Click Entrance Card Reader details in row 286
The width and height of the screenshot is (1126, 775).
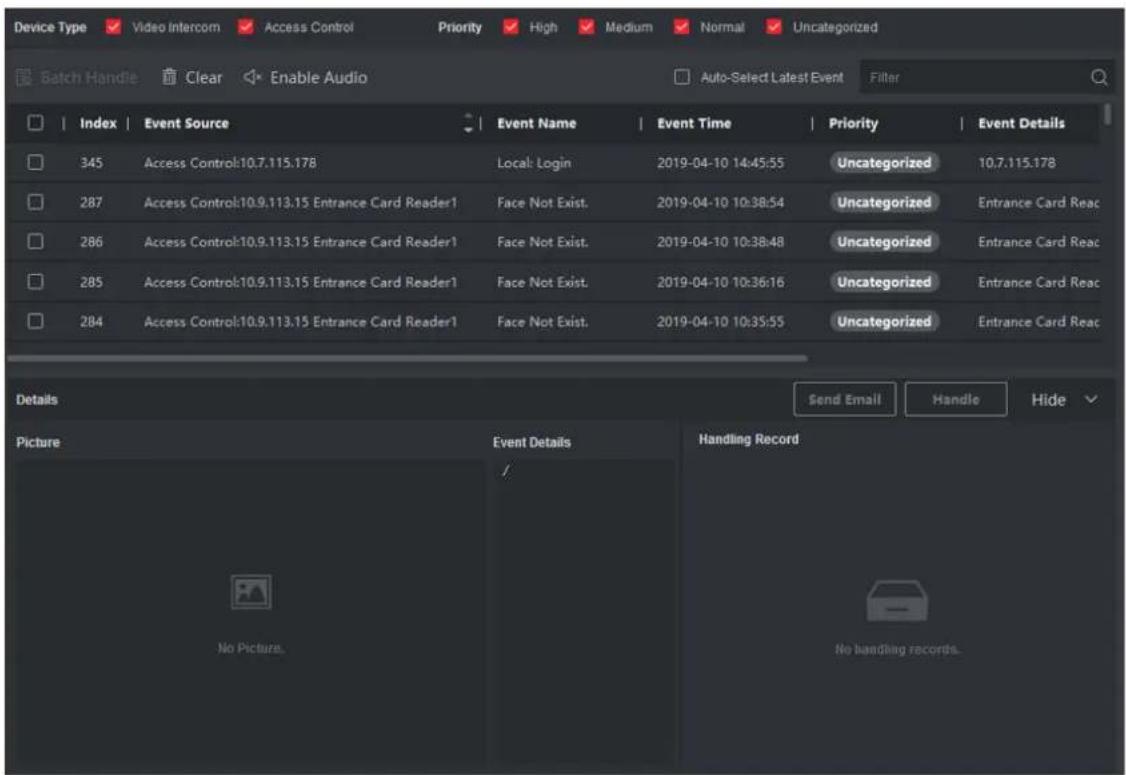(1038, 242)
